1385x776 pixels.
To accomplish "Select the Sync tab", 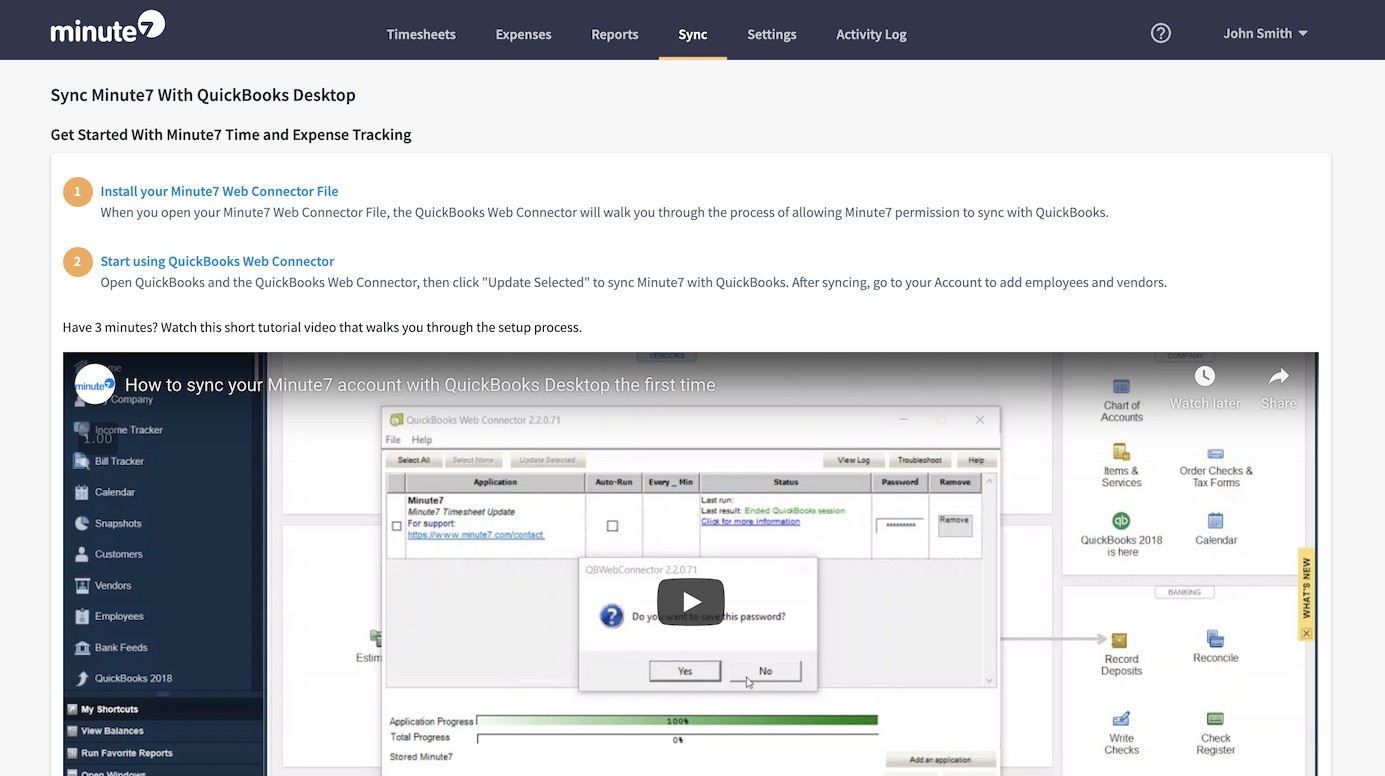I will pyautogui.click(x=692, y=34).
